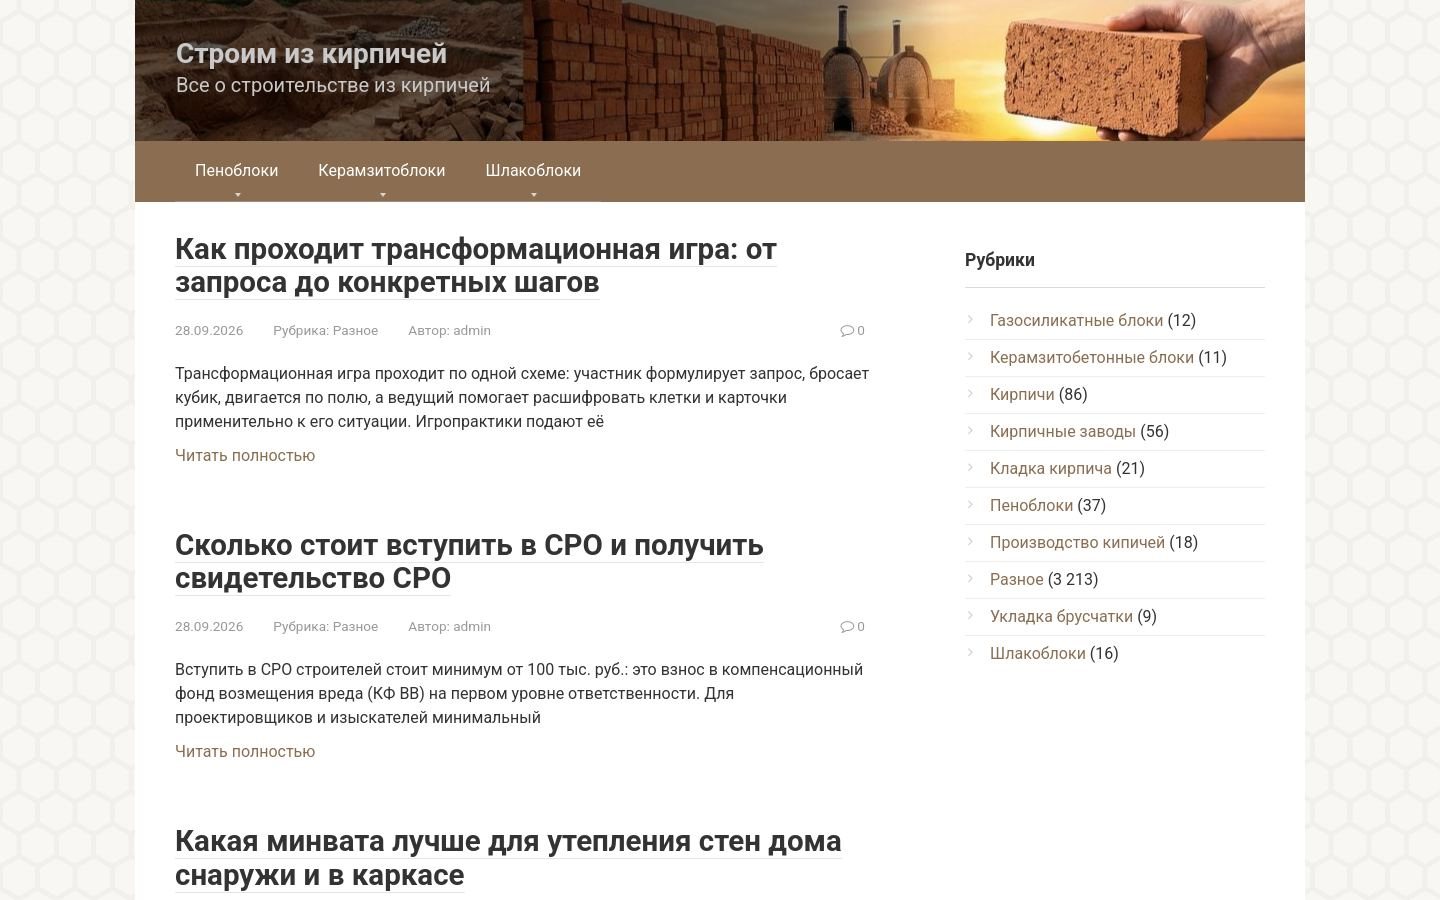Image resolution: width=1440 pixels, height=900 pixels.
Task: Open article 'Как проходит трансформационная игра'
Action: (x=476, y=265)
